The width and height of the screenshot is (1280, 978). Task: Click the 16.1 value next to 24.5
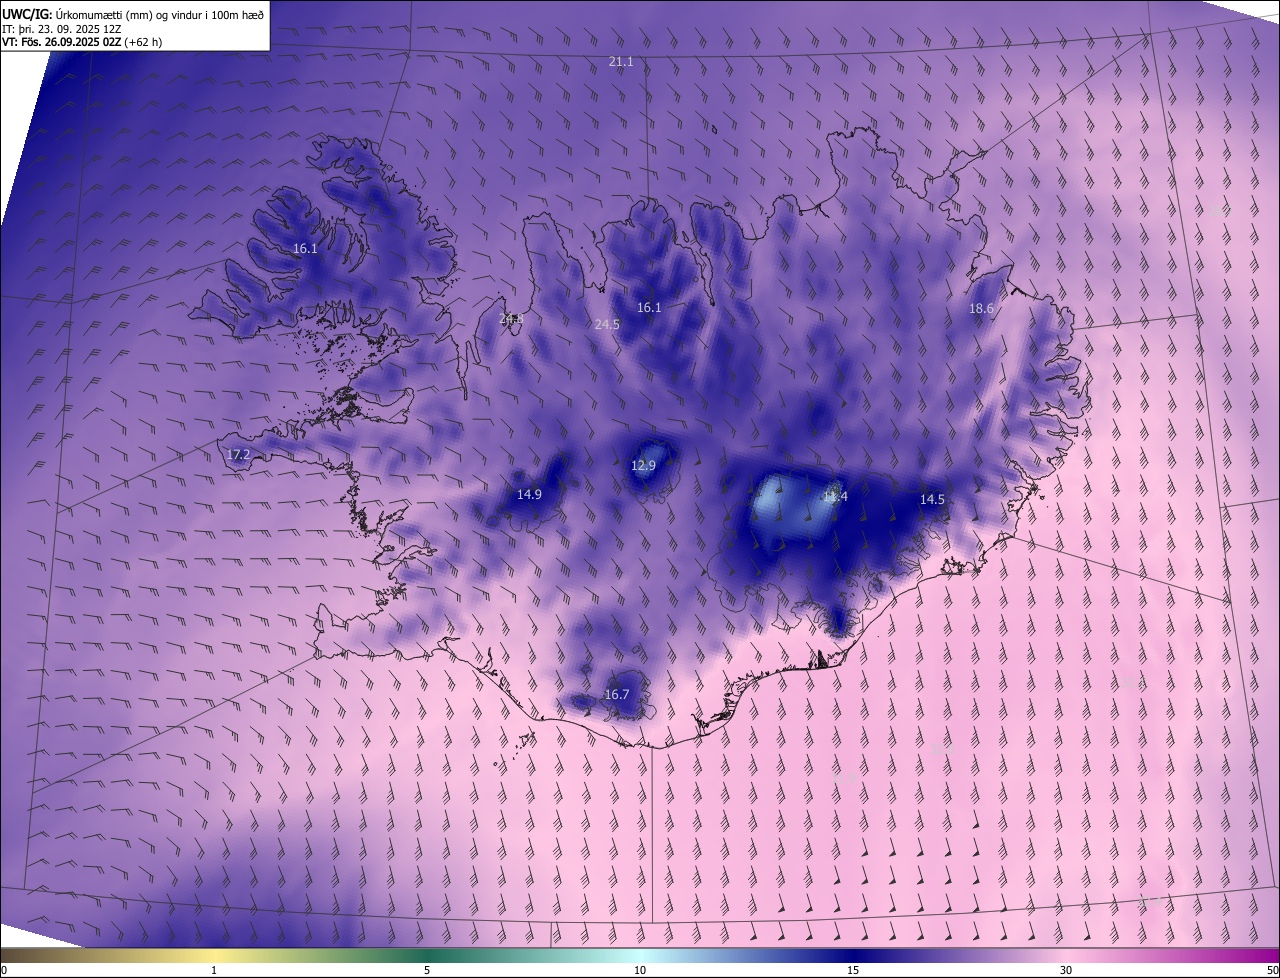pyautogui.click(x=649, y=308)
